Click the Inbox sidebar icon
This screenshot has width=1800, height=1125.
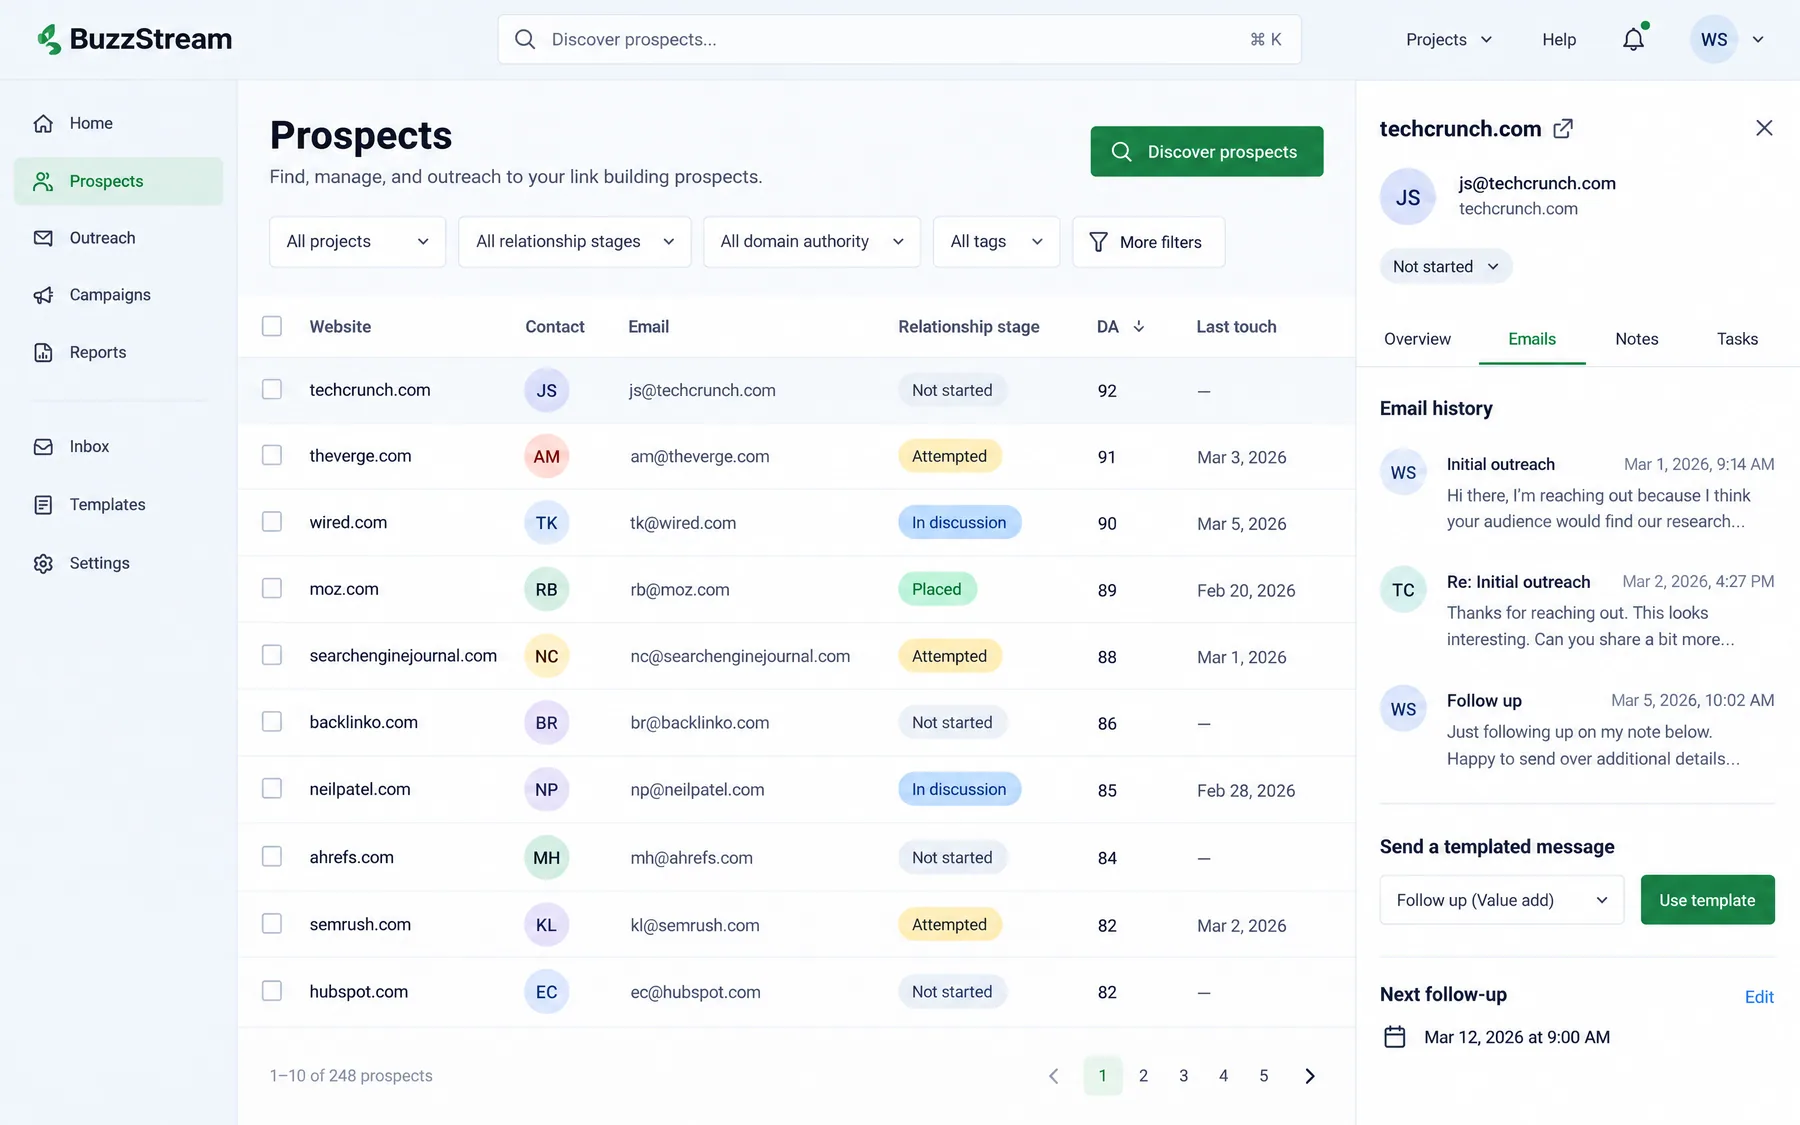[43, 447]
